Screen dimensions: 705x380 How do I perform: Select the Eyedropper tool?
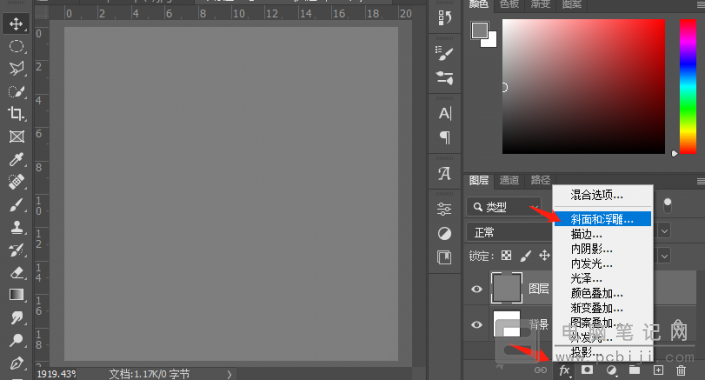pyautogui.click(x=16, y=159)
